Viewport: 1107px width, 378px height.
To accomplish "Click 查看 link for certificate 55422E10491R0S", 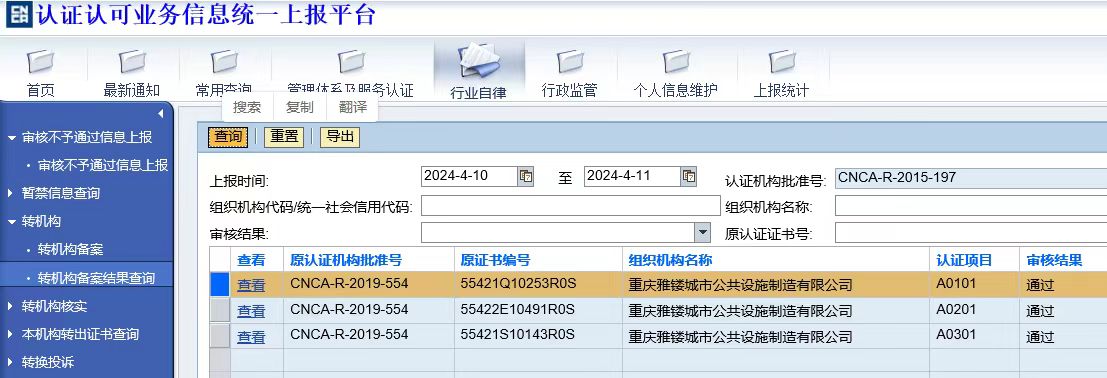I will (x=251, y=312).
